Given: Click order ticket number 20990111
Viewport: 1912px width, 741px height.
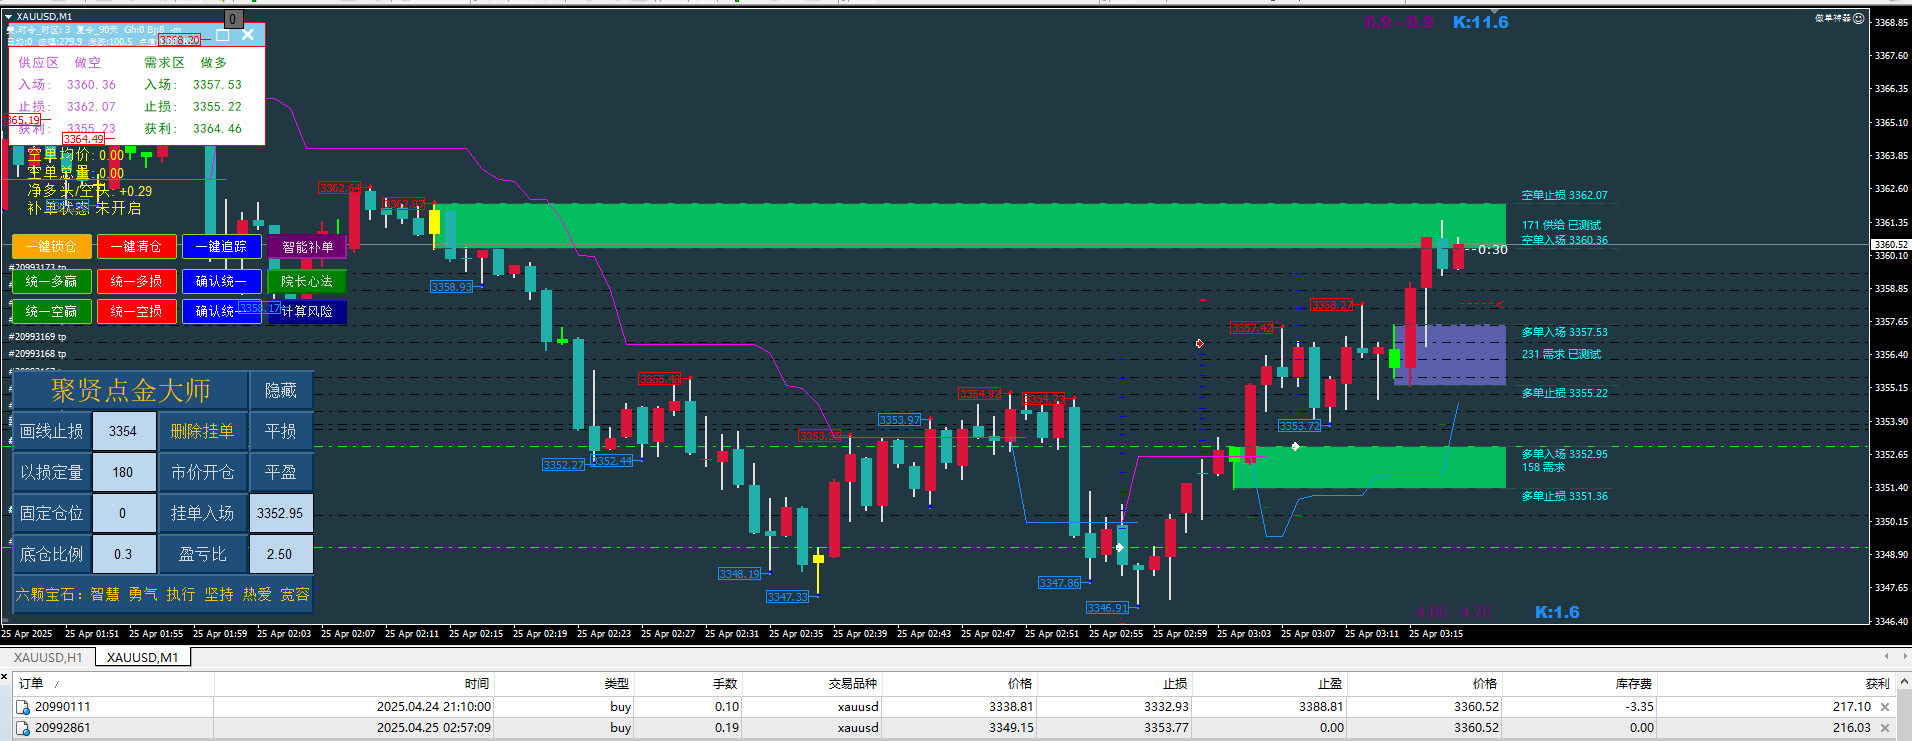Looking at the screenshot, I should [62, 707].
